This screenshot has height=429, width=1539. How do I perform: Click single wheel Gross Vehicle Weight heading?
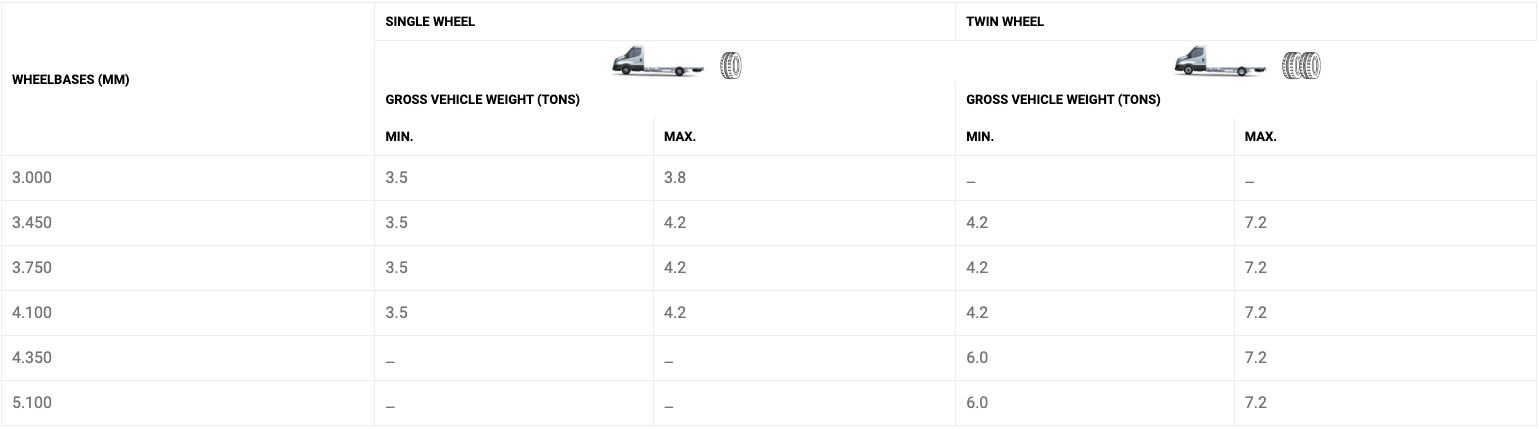pyautogui.click(x=483, y=100)
